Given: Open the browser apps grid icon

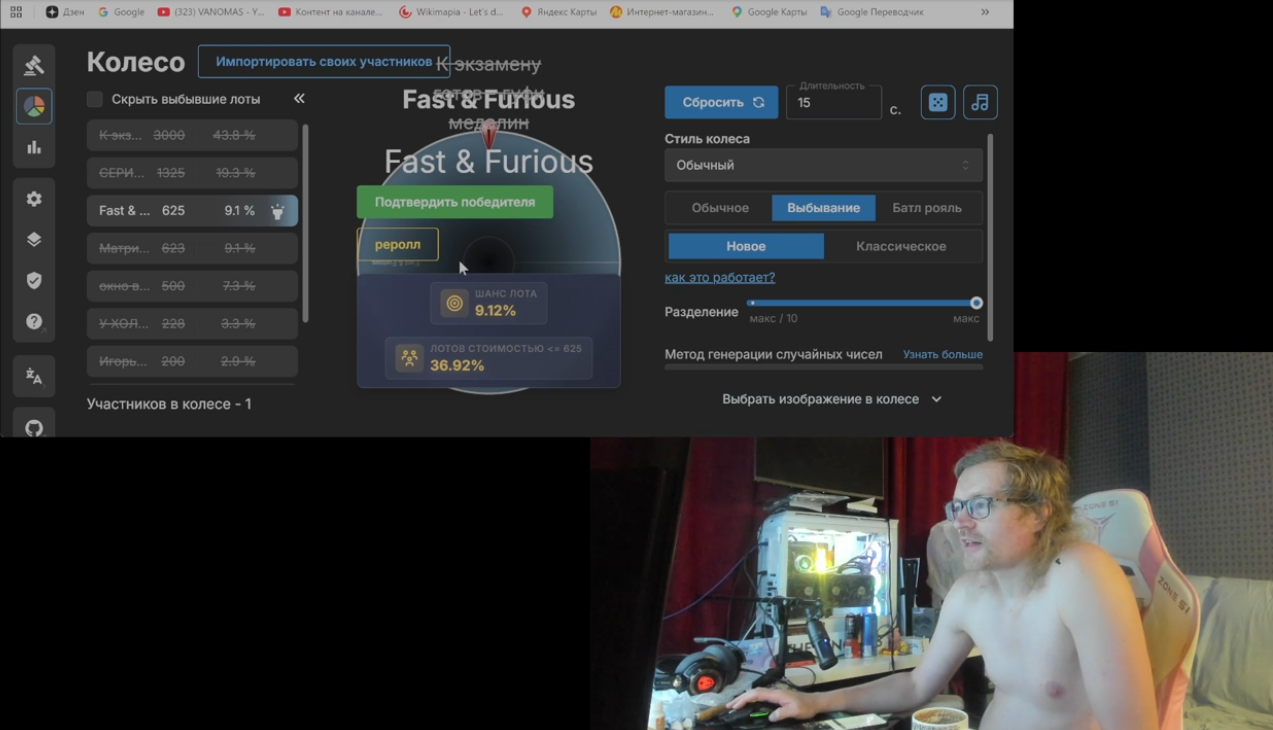Looking at the screenshot, I should 16,12.
